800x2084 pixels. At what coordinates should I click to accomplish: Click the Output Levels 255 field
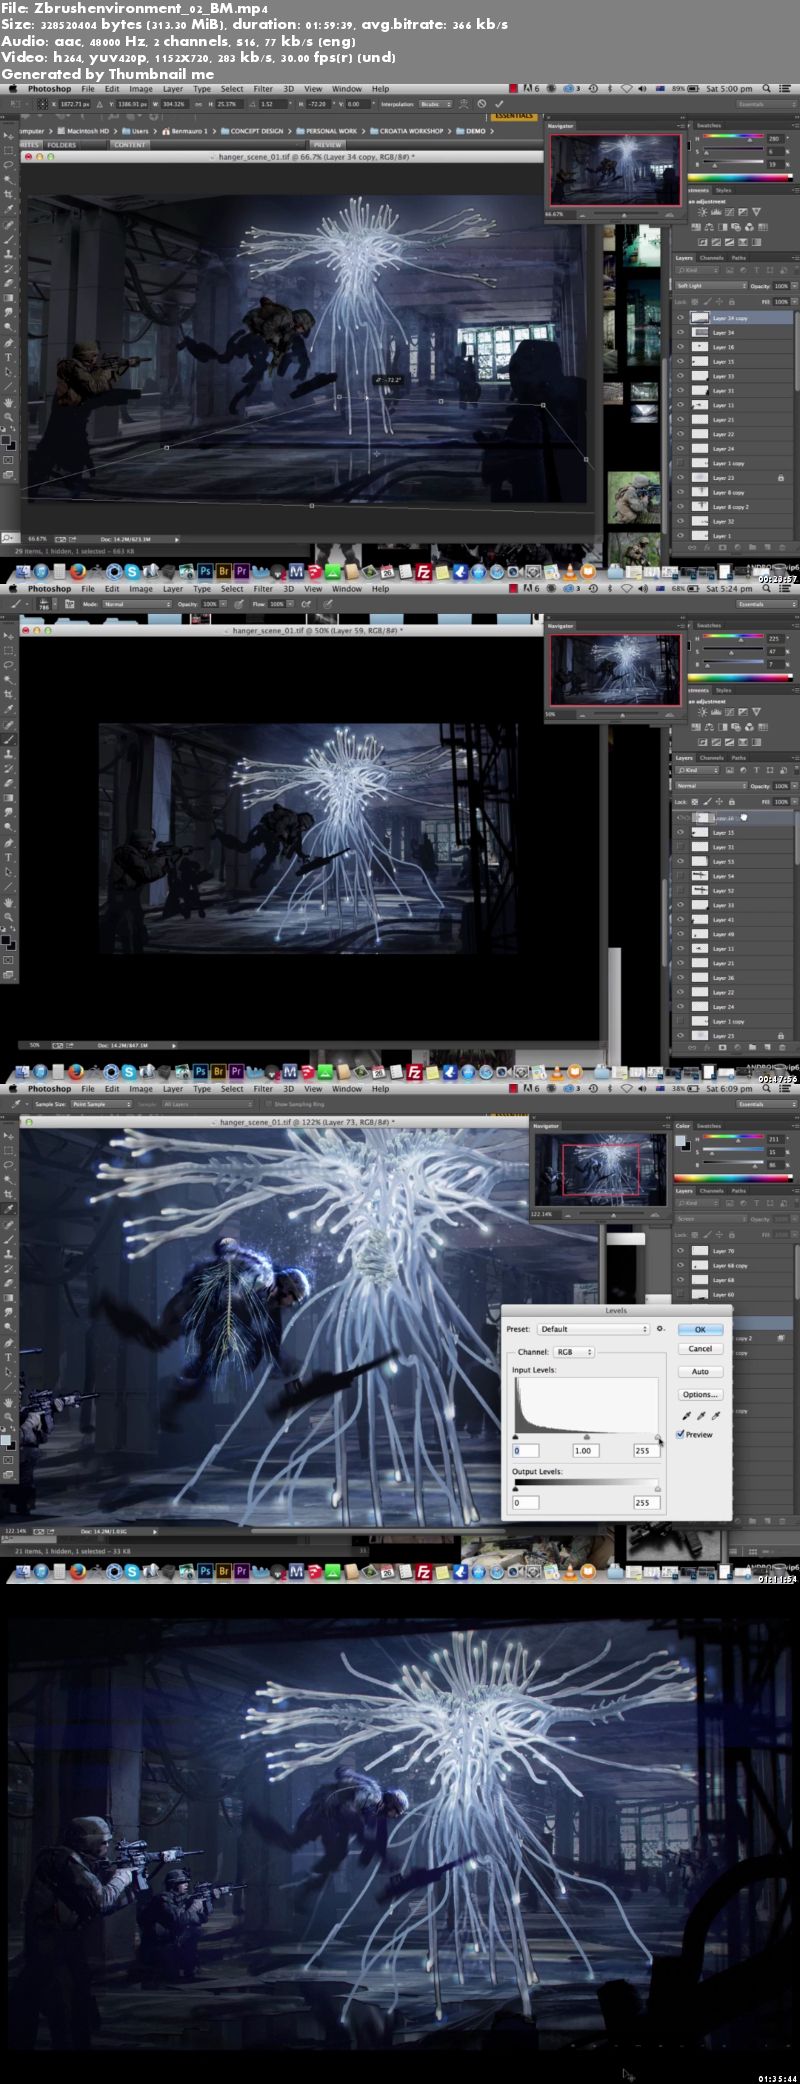point(646,1502)
